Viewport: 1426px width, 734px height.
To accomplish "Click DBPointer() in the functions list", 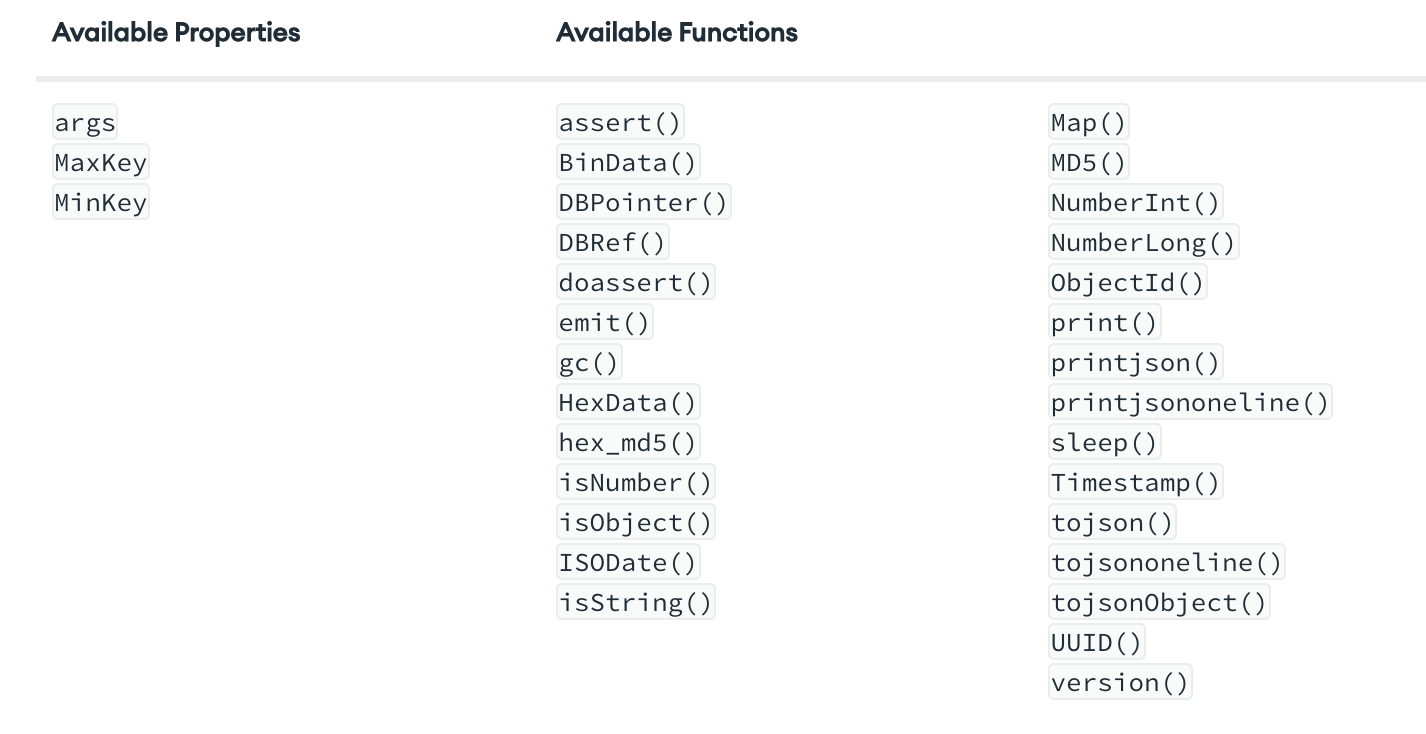I will pos(643,203).
